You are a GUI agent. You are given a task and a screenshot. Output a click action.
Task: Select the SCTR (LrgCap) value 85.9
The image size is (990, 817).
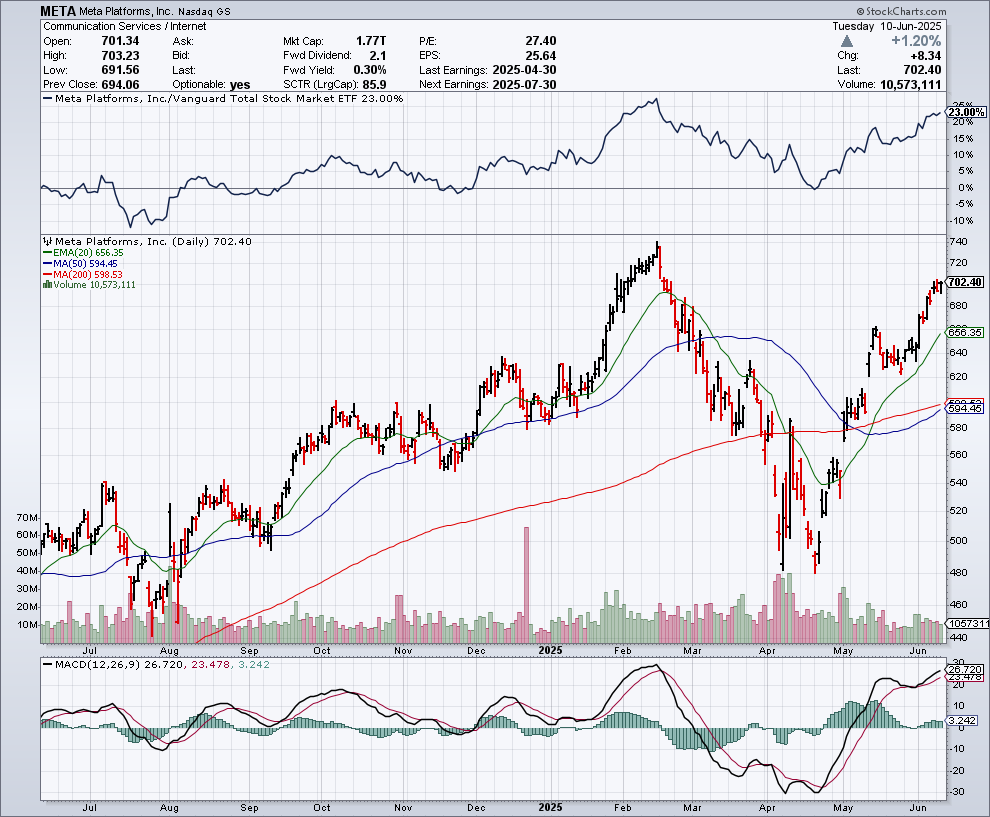tap(374, 85)
